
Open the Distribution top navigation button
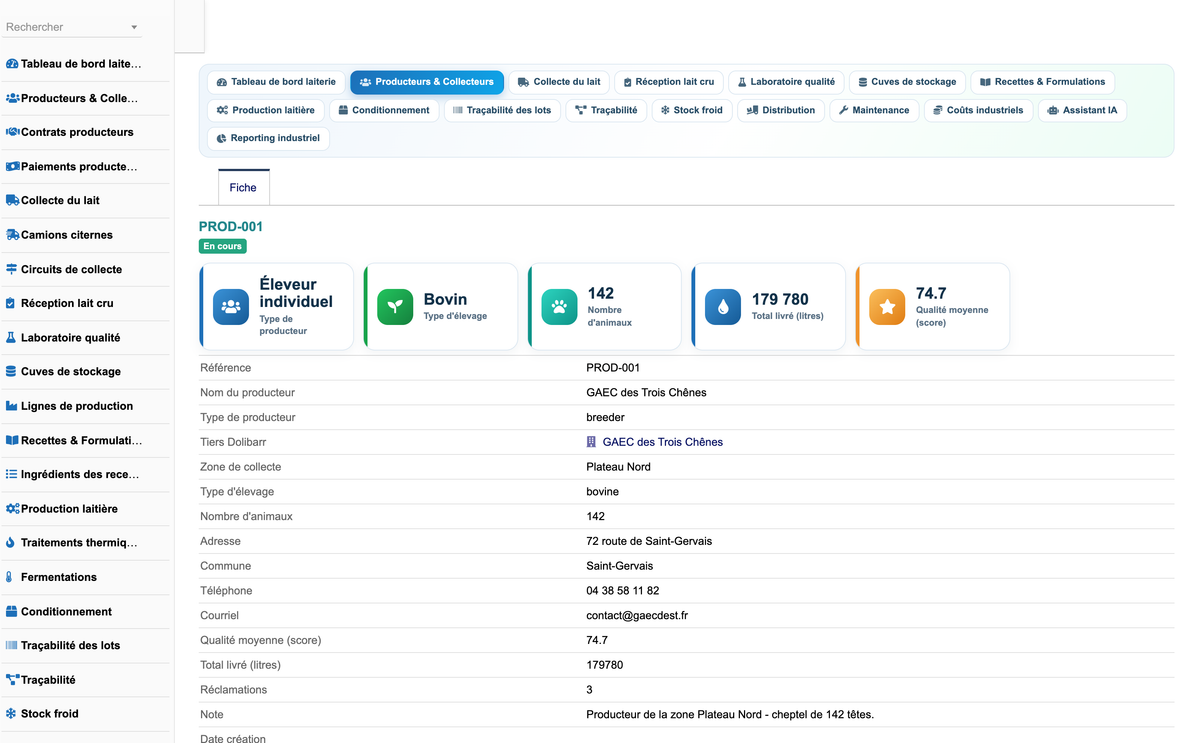click(781, 110)
